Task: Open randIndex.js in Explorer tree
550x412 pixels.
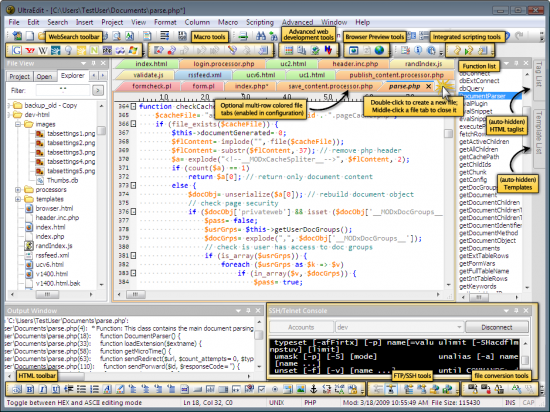Action: pos(54,246)
